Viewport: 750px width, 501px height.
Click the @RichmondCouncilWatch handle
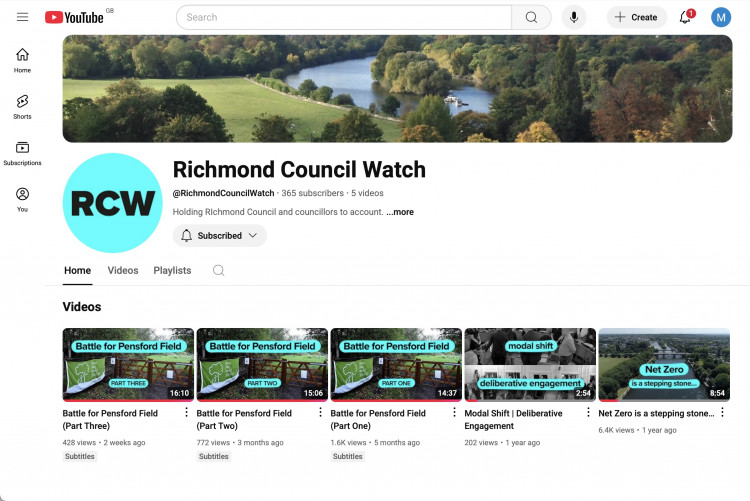[x=223, y=193]
